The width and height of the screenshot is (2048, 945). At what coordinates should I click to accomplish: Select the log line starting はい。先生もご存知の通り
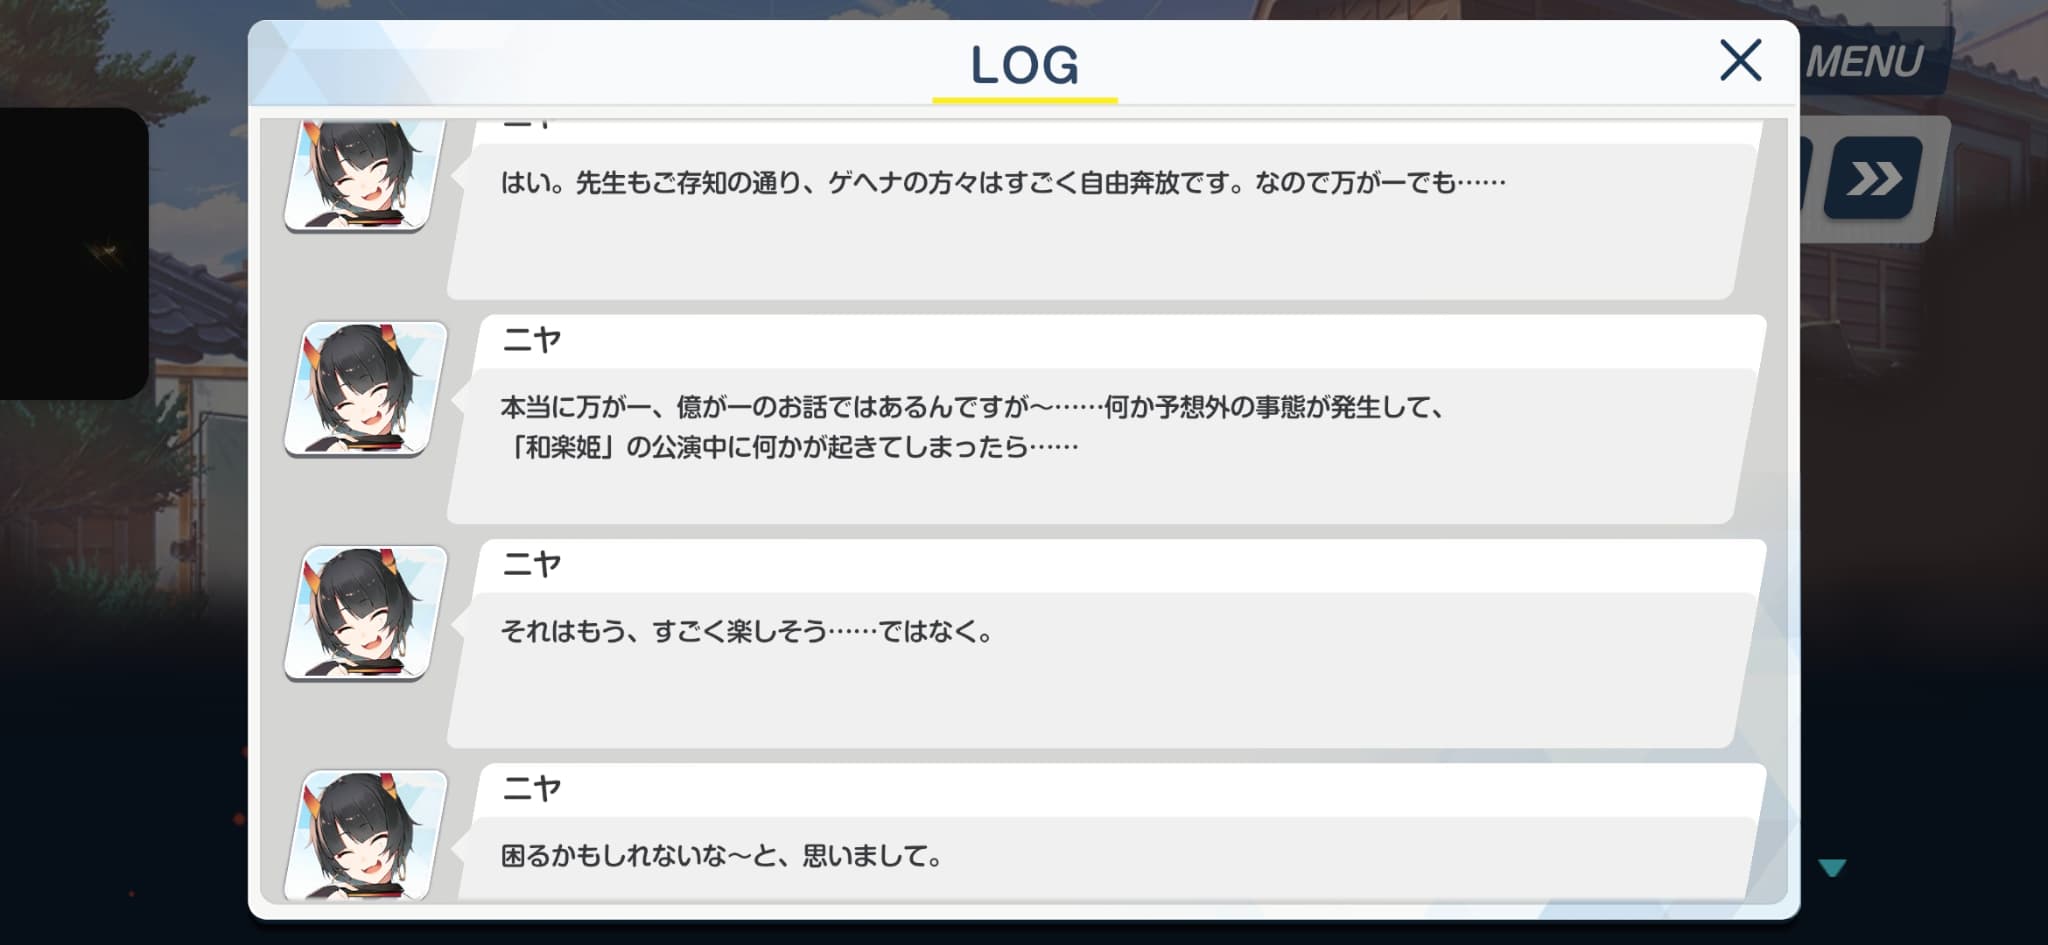(1003, 183)
